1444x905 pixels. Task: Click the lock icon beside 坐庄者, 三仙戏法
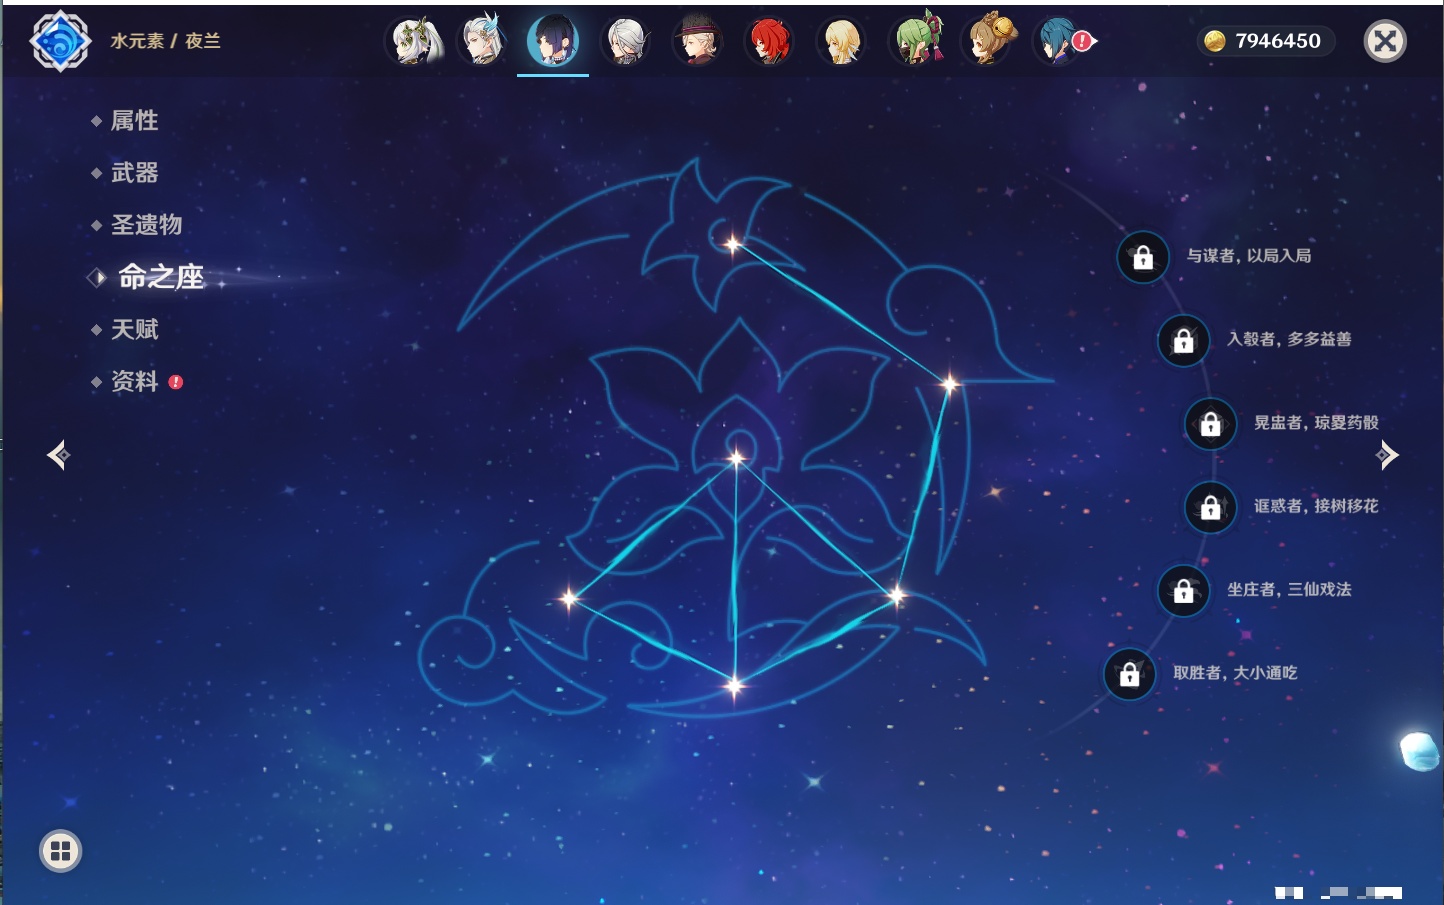coord(1184,590)
